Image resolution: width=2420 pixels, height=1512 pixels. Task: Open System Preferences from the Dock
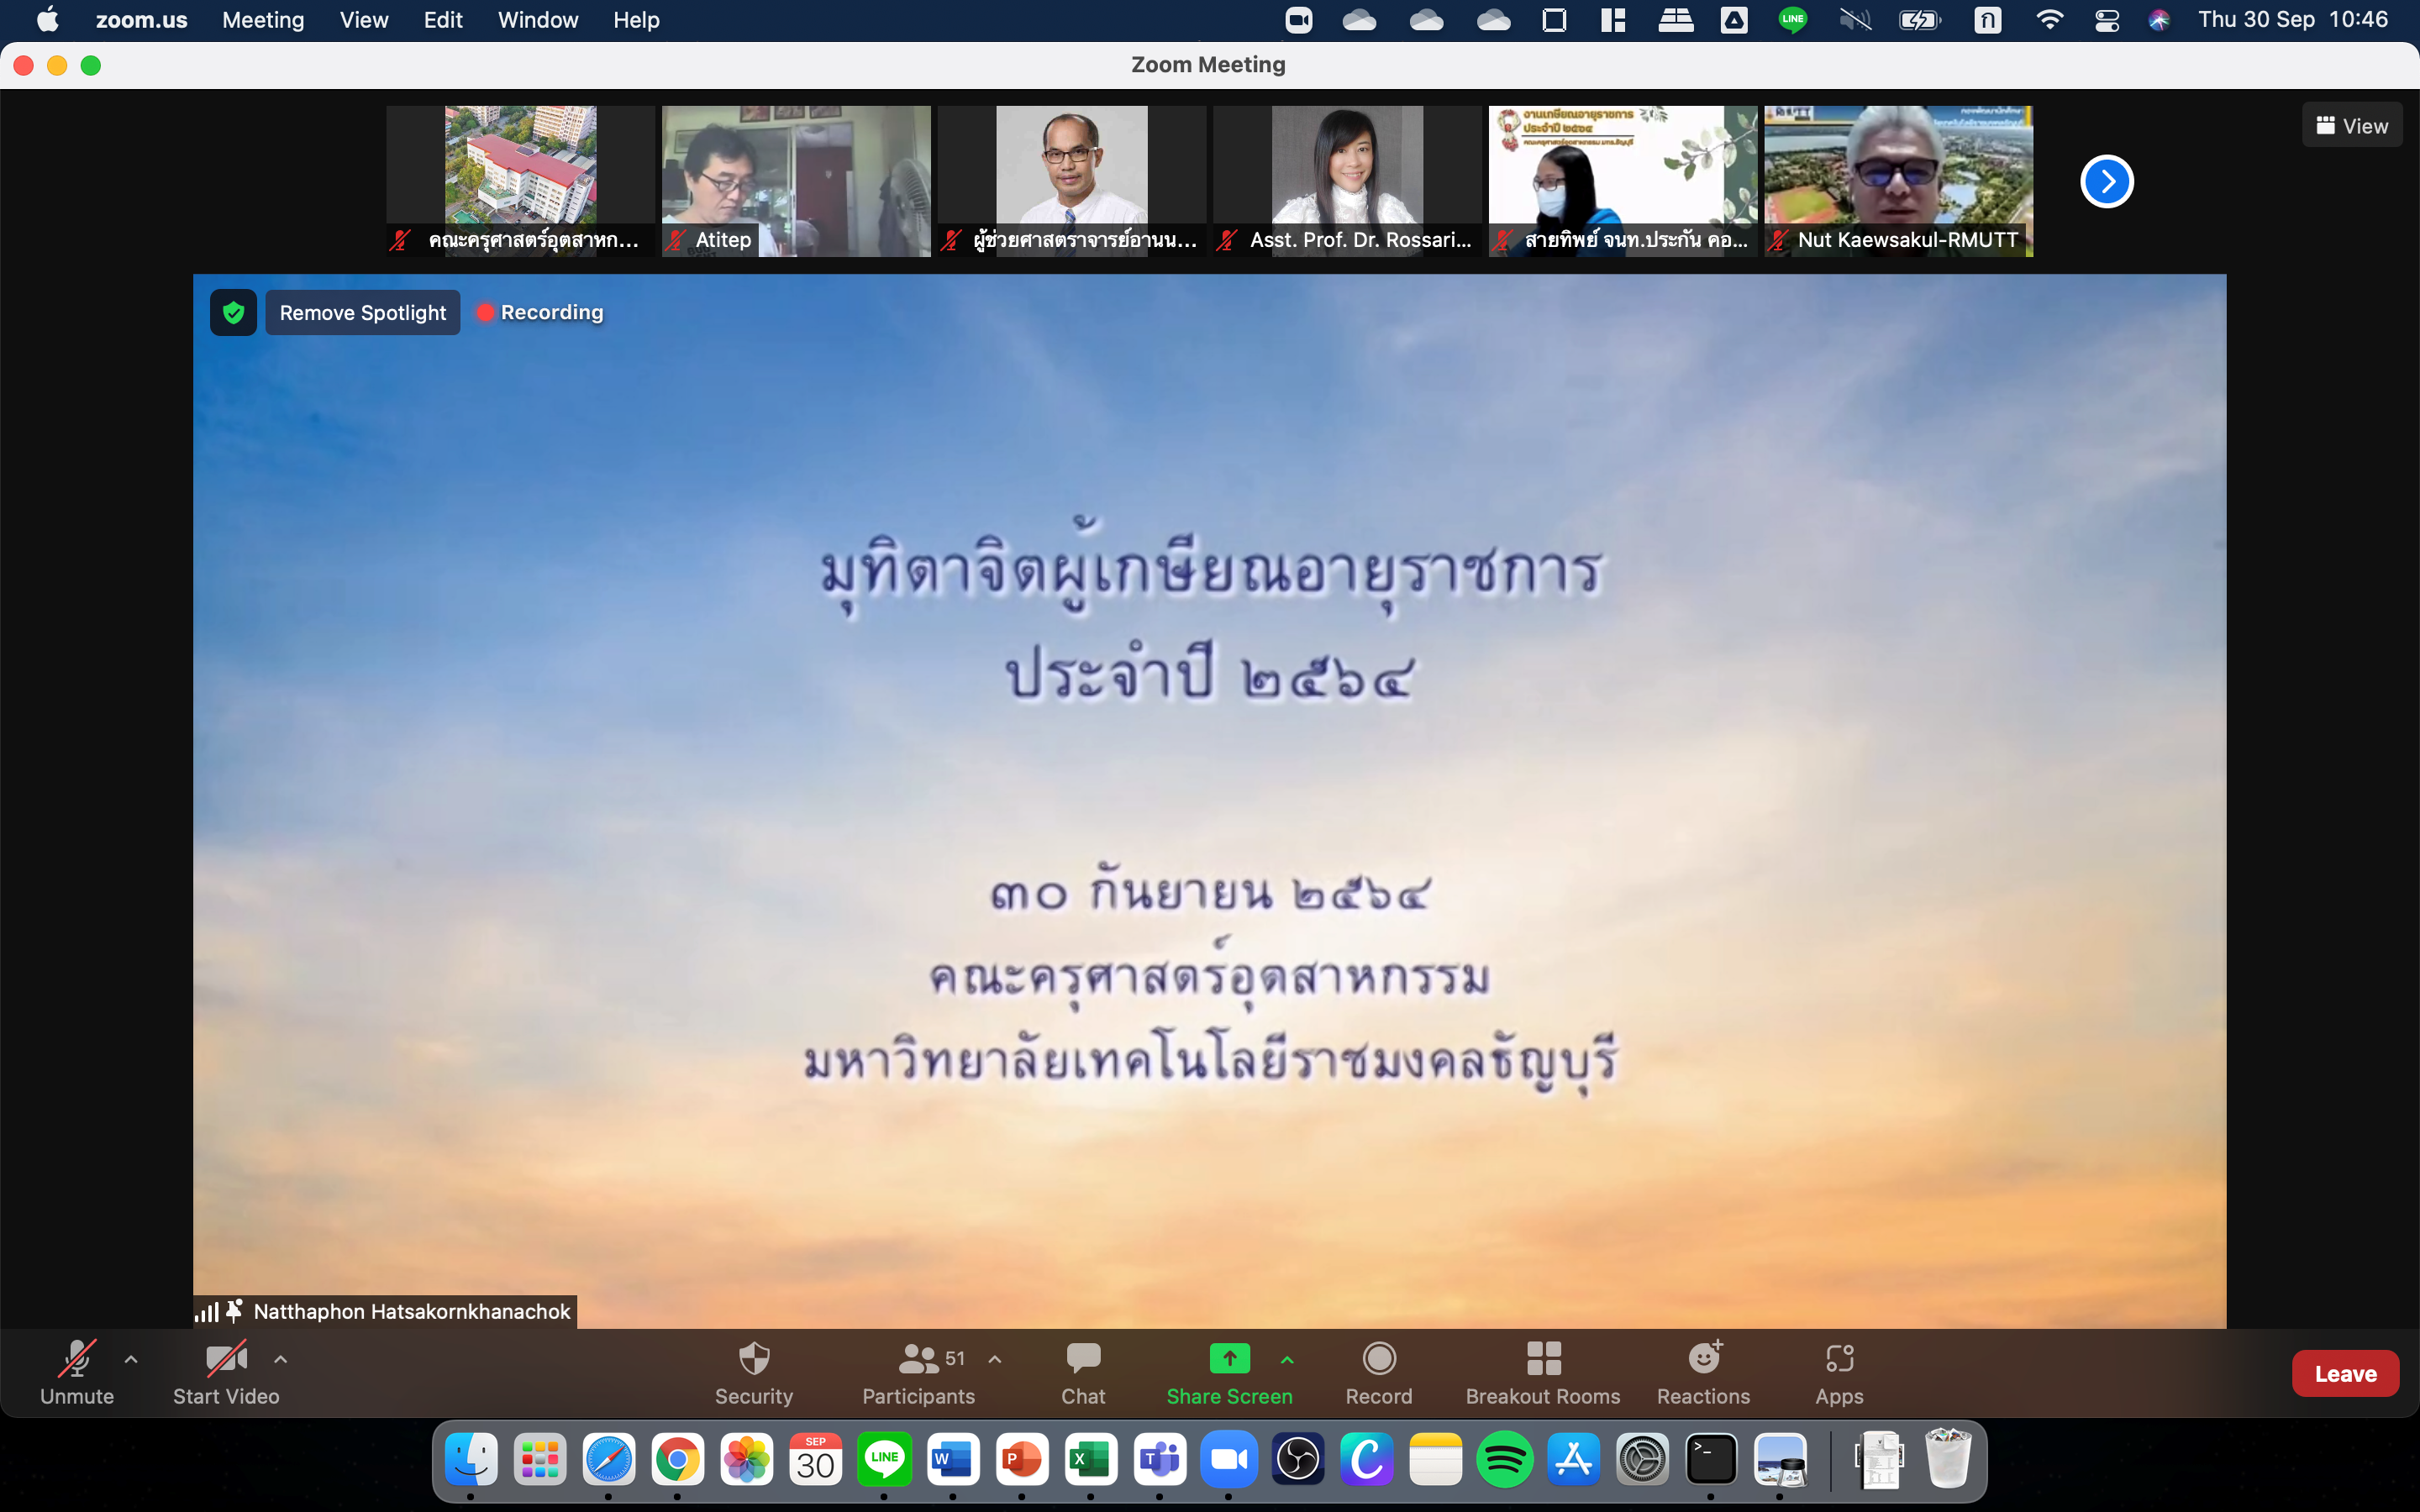click(1642, 1460)
